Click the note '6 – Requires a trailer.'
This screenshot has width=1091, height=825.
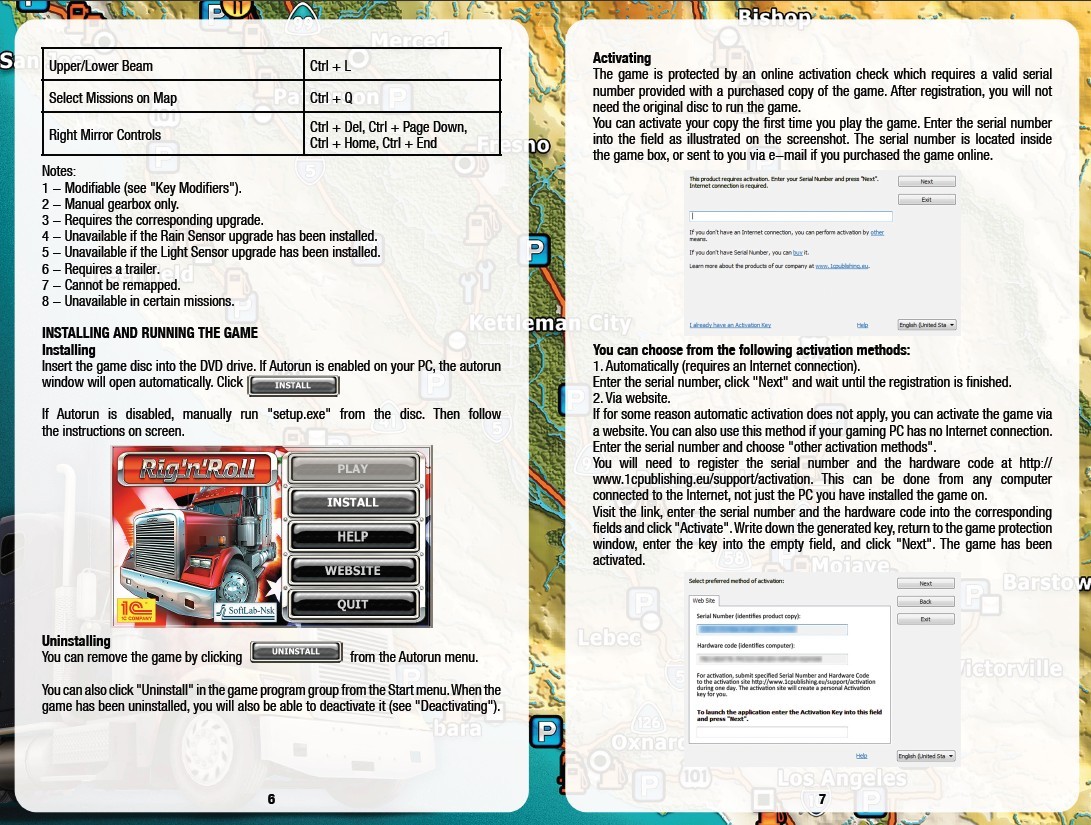coord(101,269)
